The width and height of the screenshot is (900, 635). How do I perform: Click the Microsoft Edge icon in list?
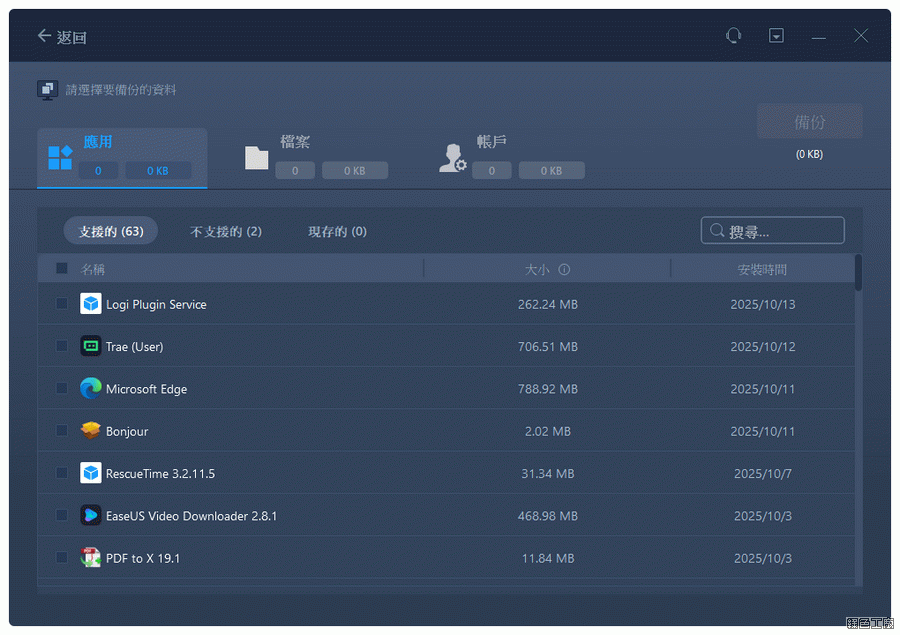[x=91, y=389]
